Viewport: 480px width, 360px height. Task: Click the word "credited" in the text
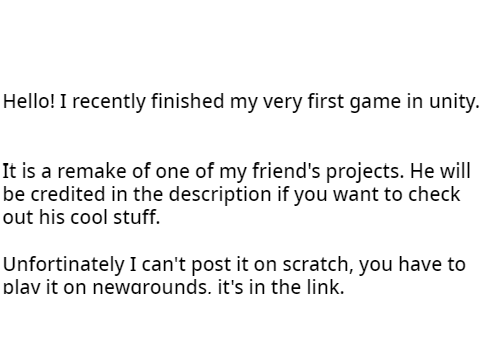click(x=68, y=195)
